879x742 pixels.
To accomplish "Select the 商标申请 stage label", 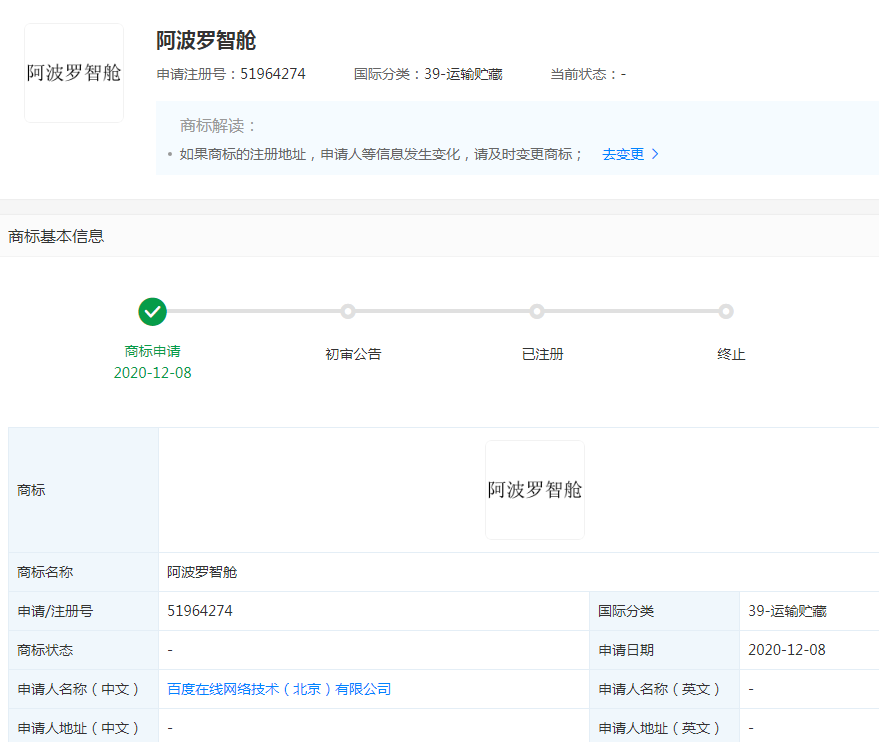I will pyautogui.click(x=152, y=354).
